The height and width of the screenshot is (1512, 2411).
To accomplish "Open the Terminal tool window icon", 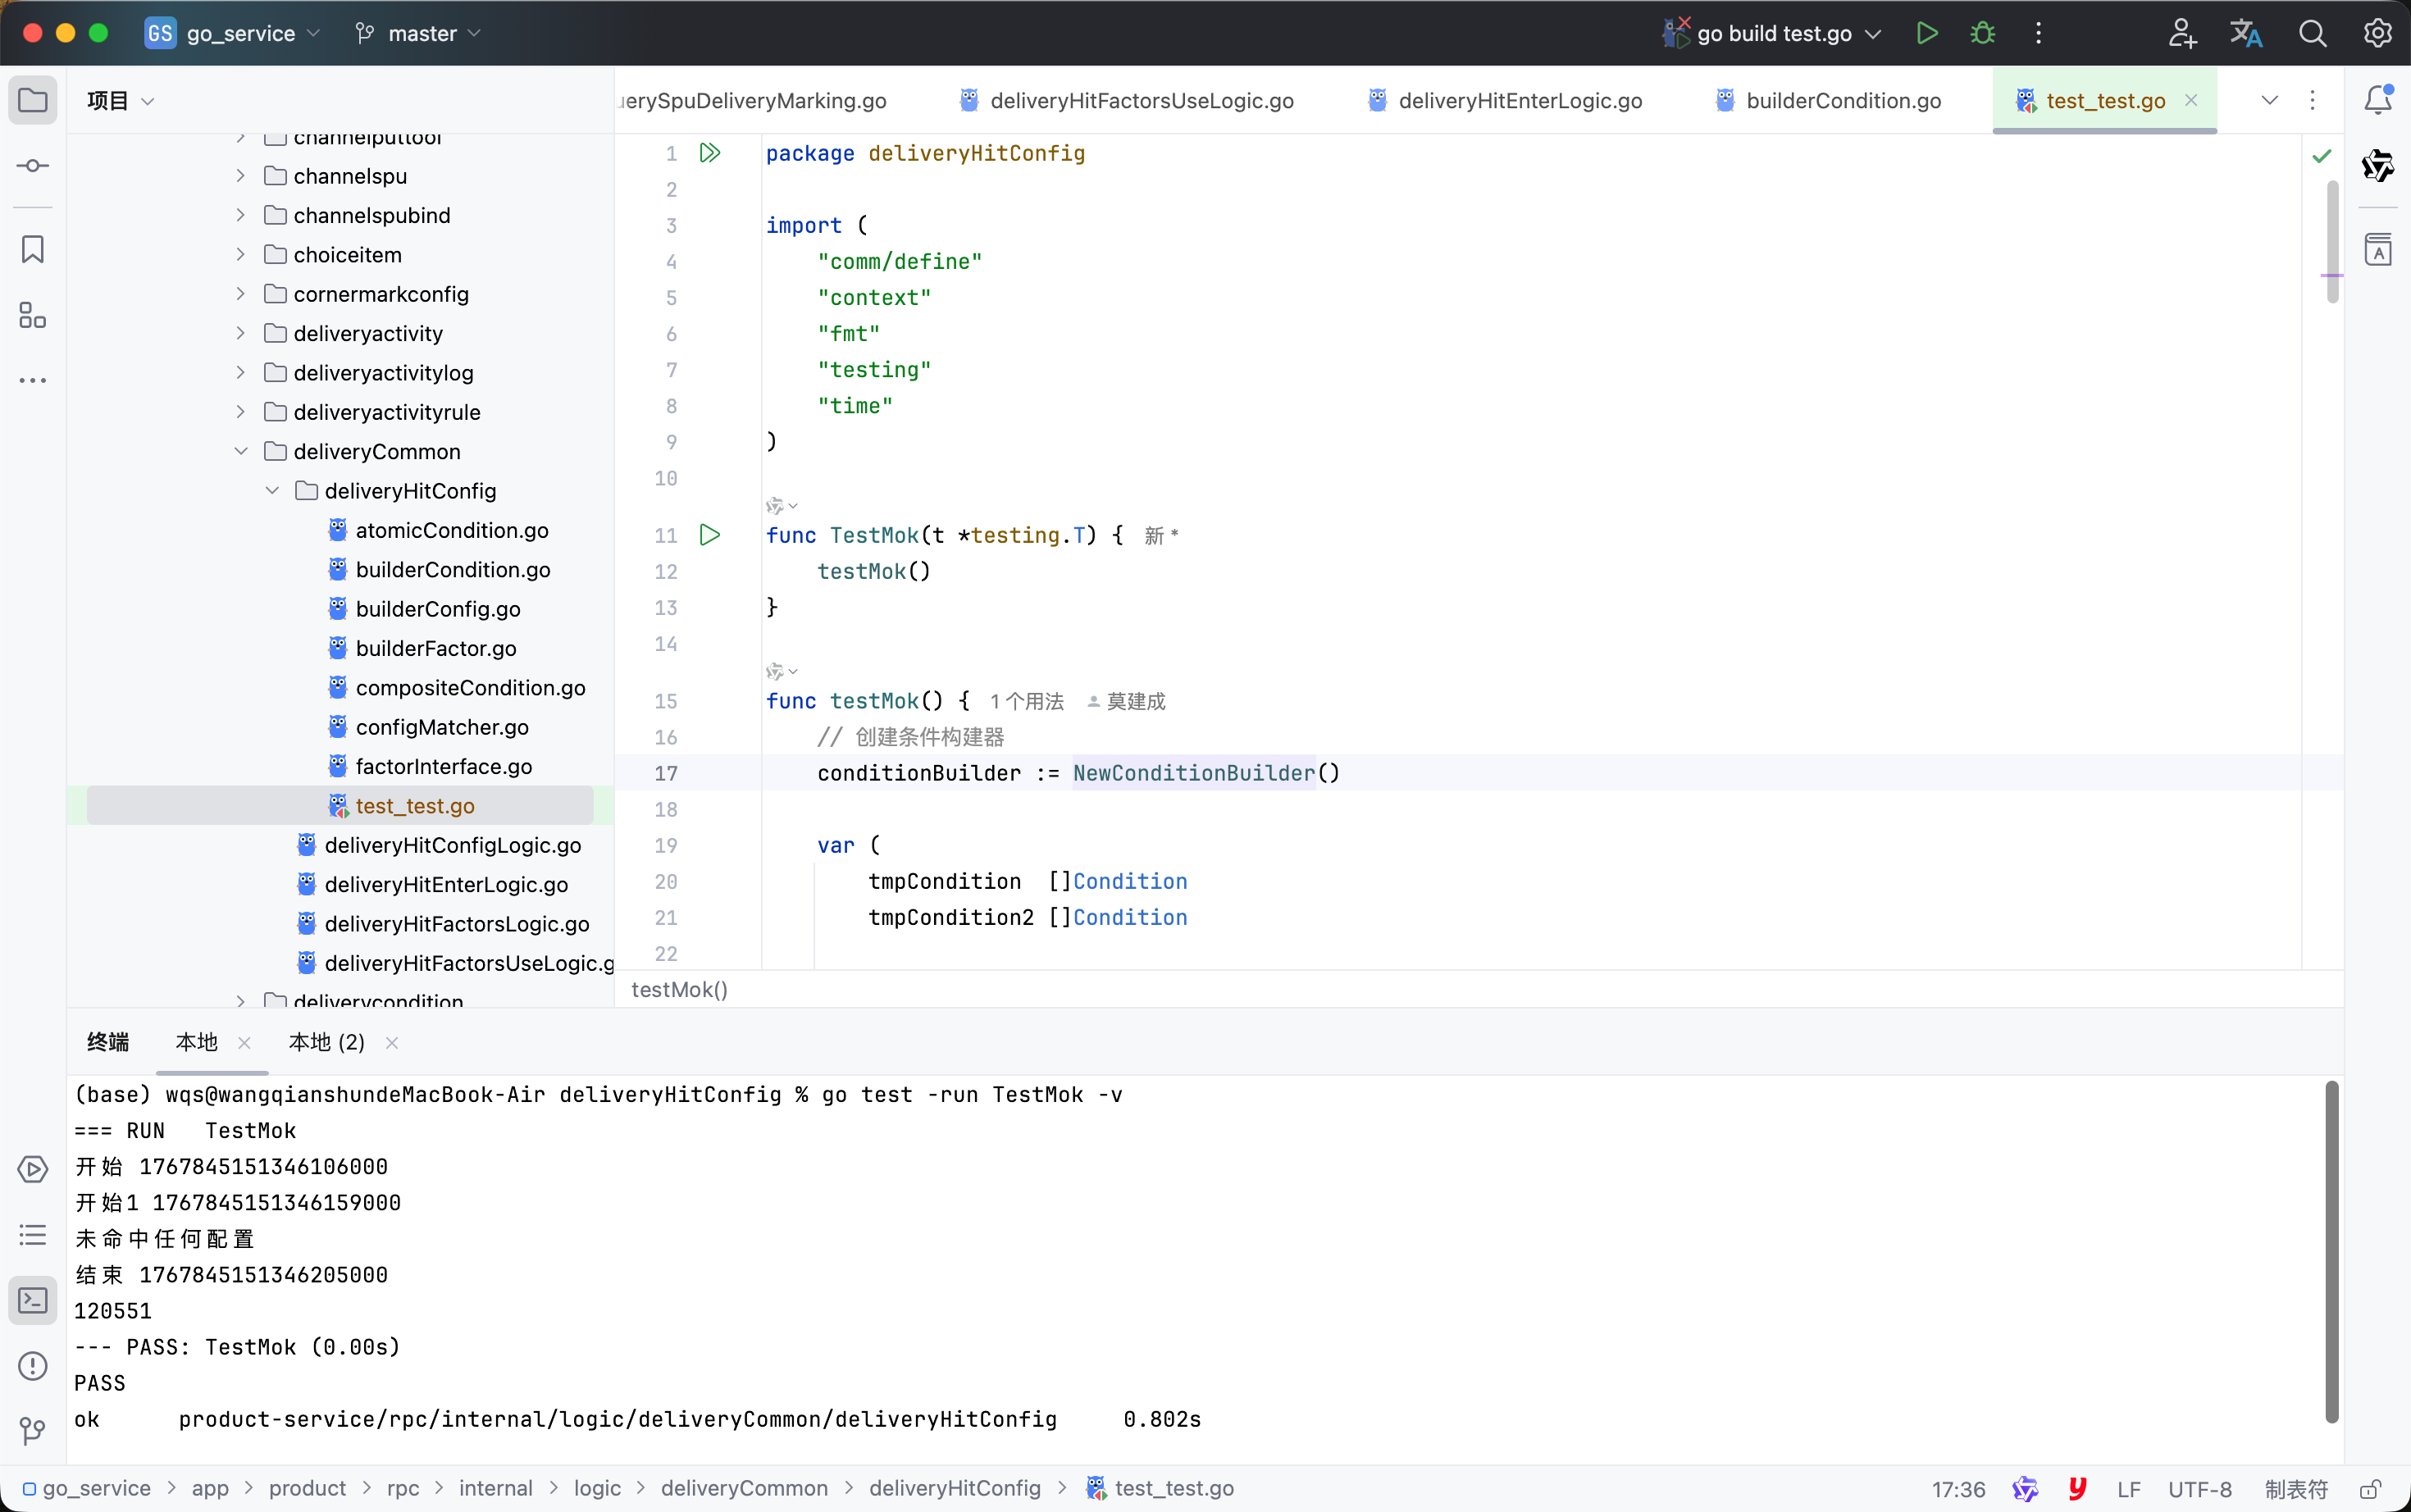I will [x=33, y=1300].
